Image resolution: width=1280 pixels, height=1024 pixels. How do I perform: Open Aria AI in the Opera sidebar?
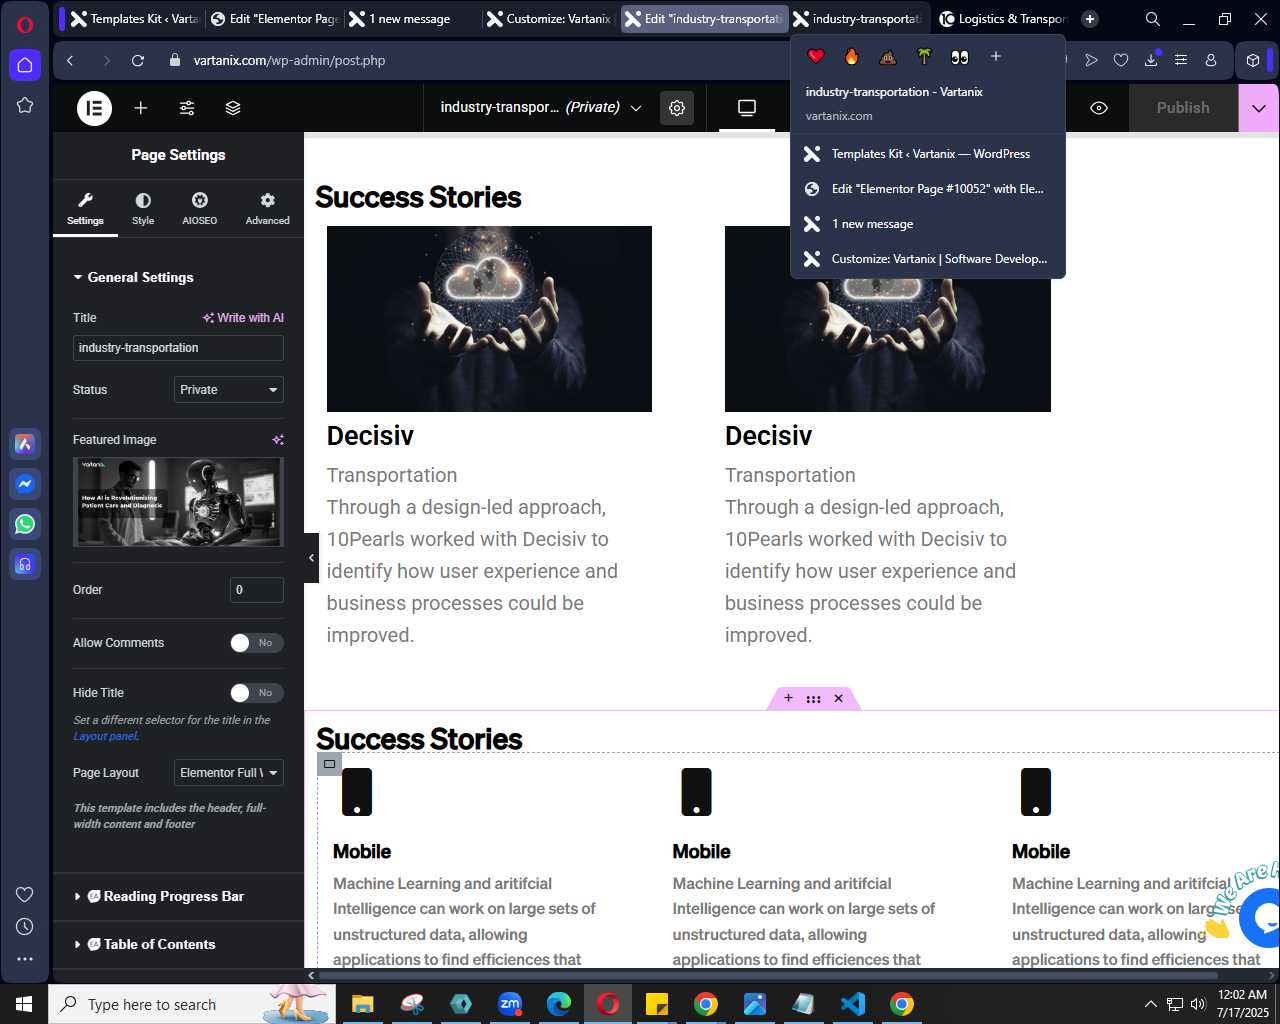25,444
